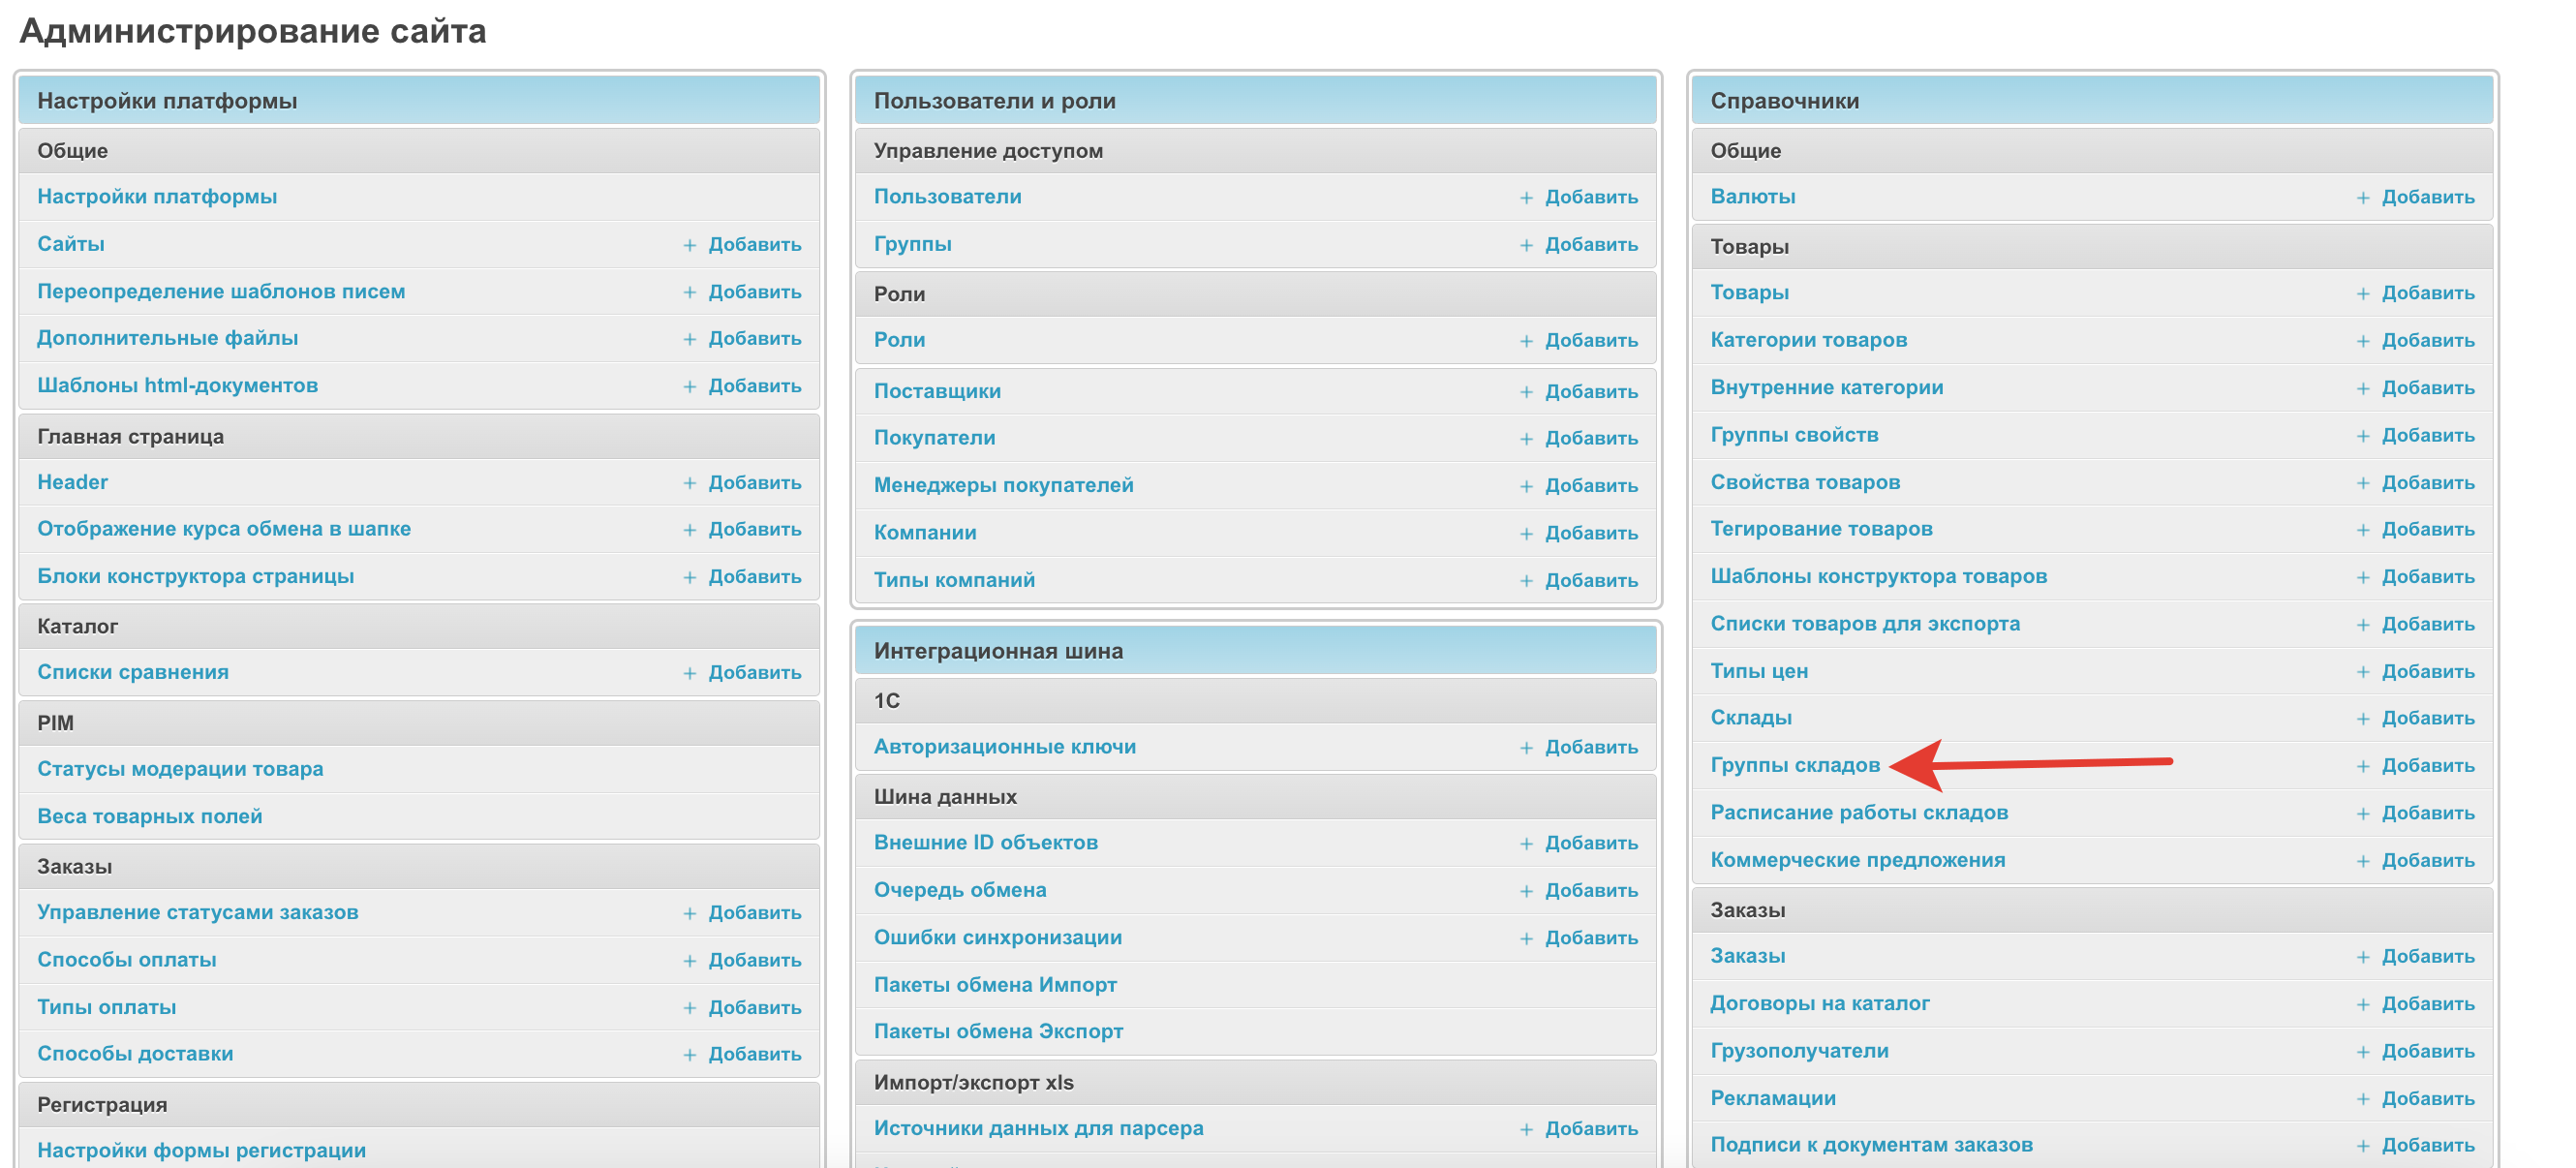Go to Очередь обмена list
Screen dimensions: 2576x1168
click(960, 890)
